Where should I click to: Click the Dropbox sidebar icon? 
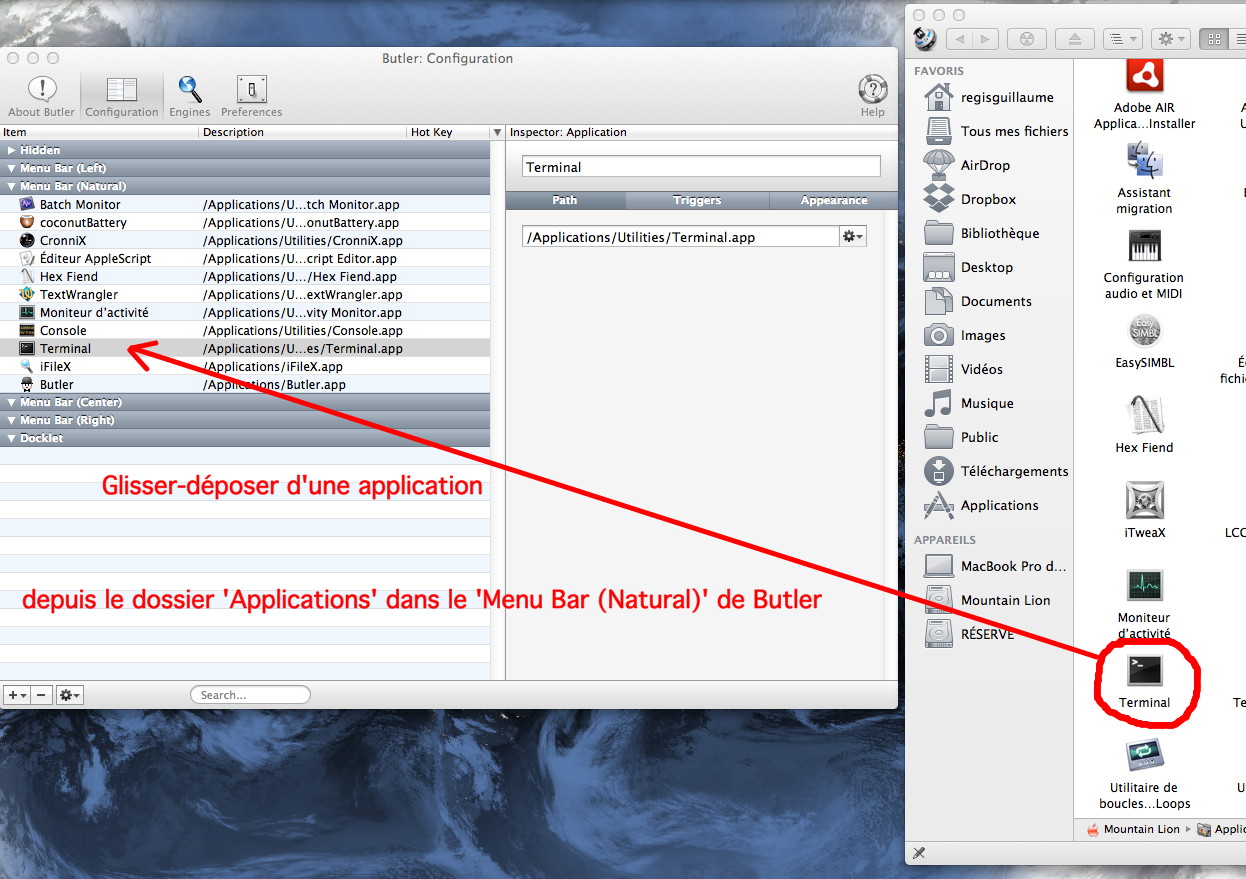coord(939,199)
